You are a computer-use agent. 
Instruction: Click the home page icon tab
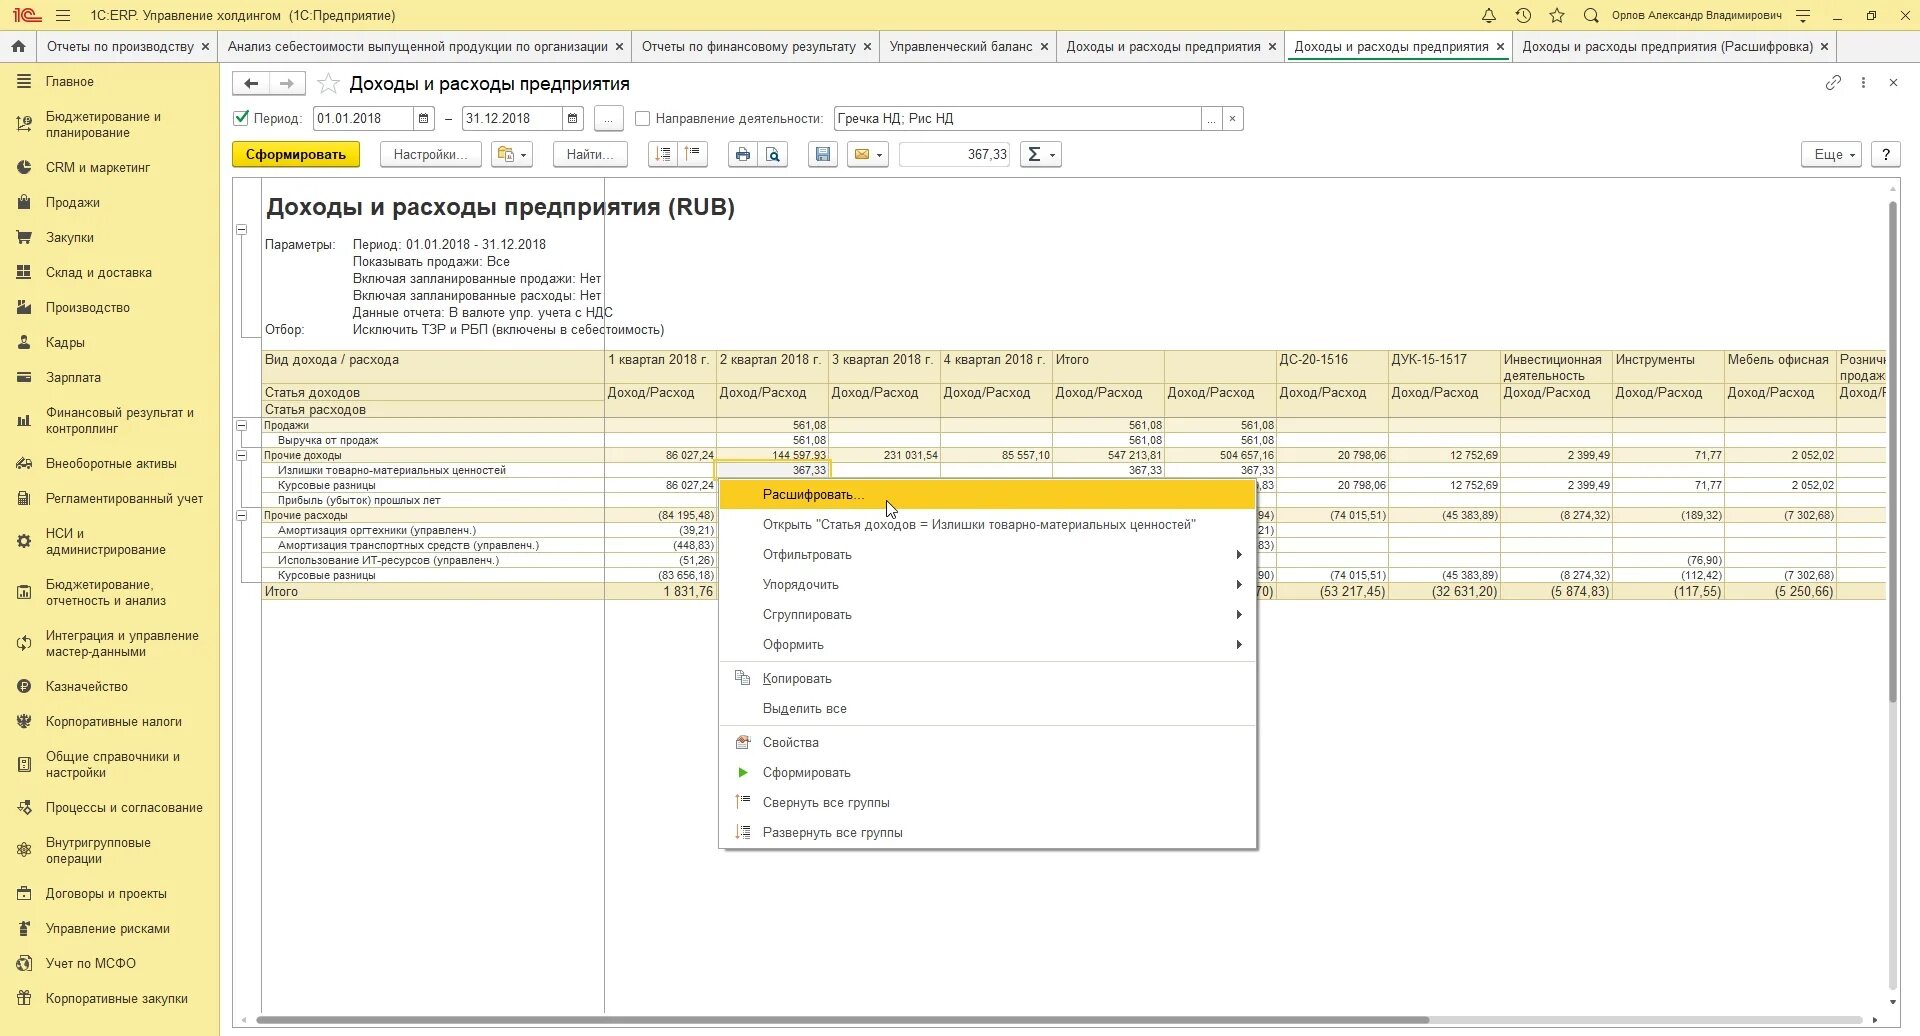[x=18, y=46]
